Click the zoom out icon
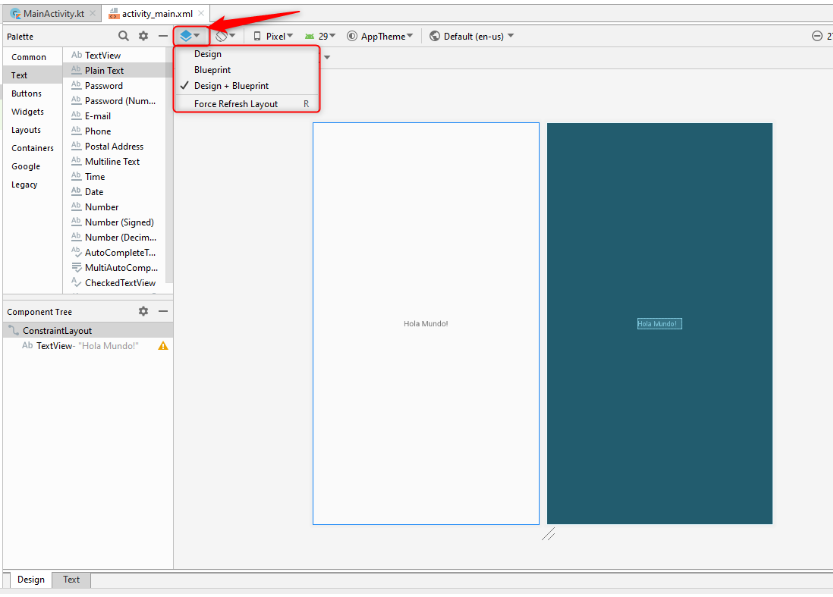Image resolution: width=833 pixels, height=597 pixels. (x=817, y=36)
